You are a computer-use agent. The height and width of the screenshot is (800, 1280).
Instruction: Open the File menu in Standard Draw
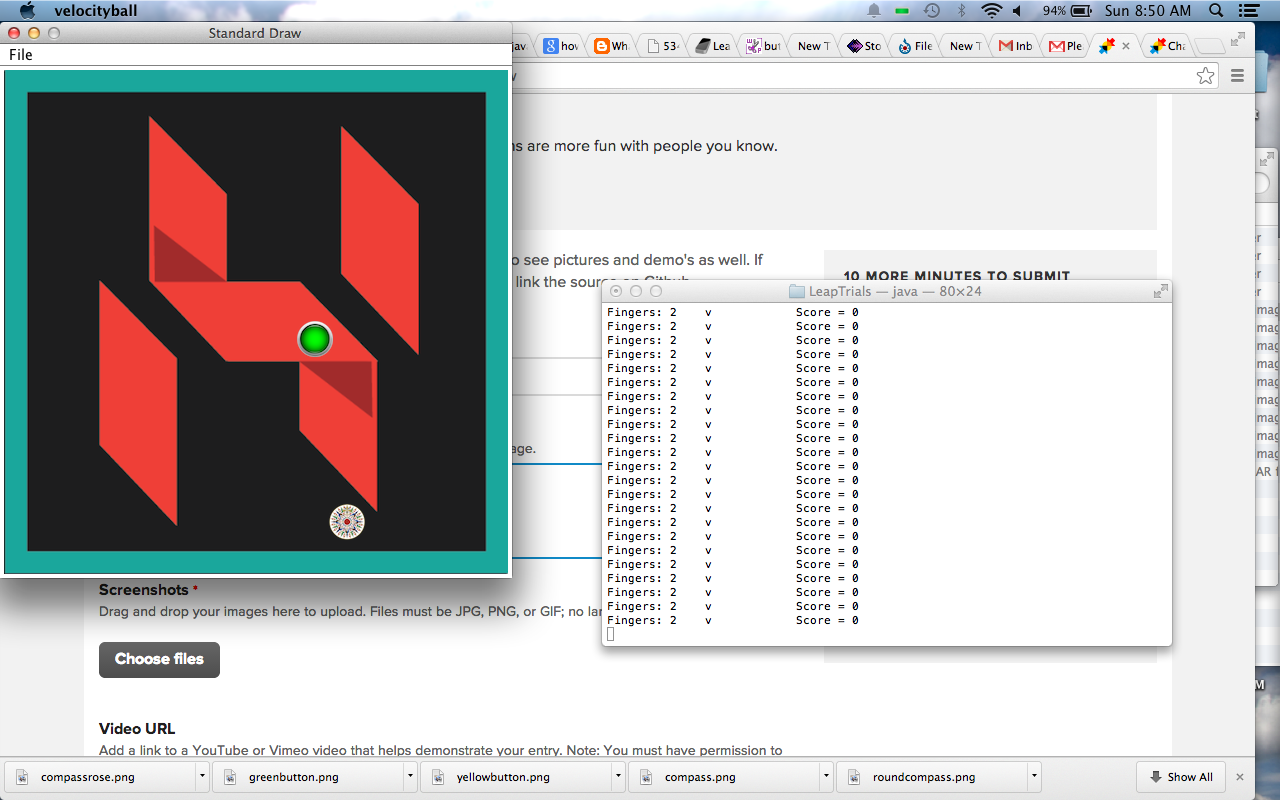pos(21,55)
